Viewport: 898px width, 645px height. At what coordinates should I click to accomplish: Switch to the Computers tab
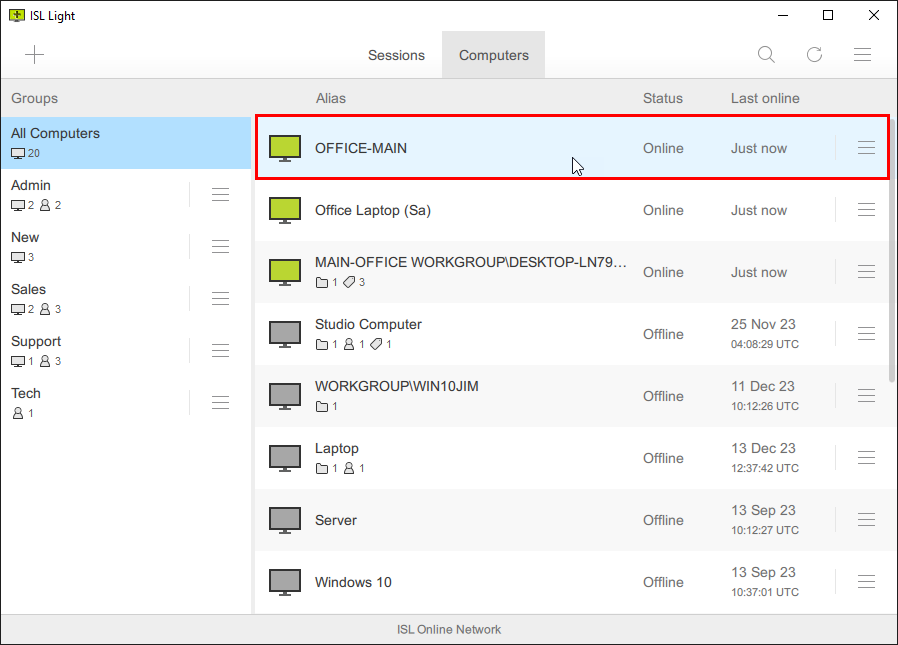pos(493,55)
